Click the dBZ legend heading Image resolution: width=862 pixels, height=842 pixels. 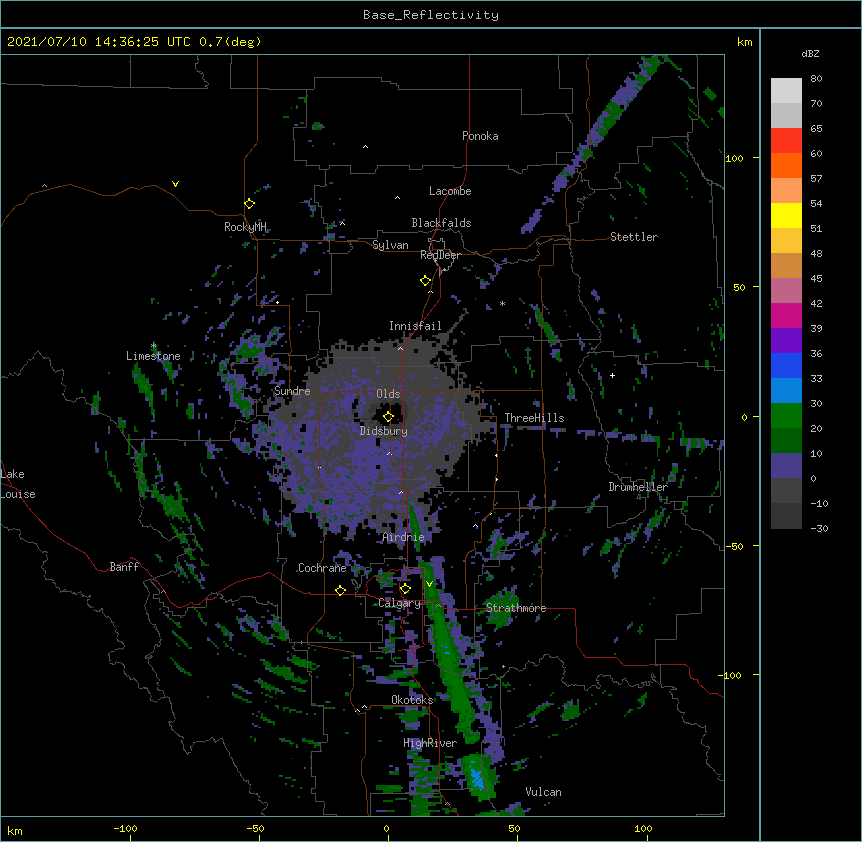tap(810, 53)
